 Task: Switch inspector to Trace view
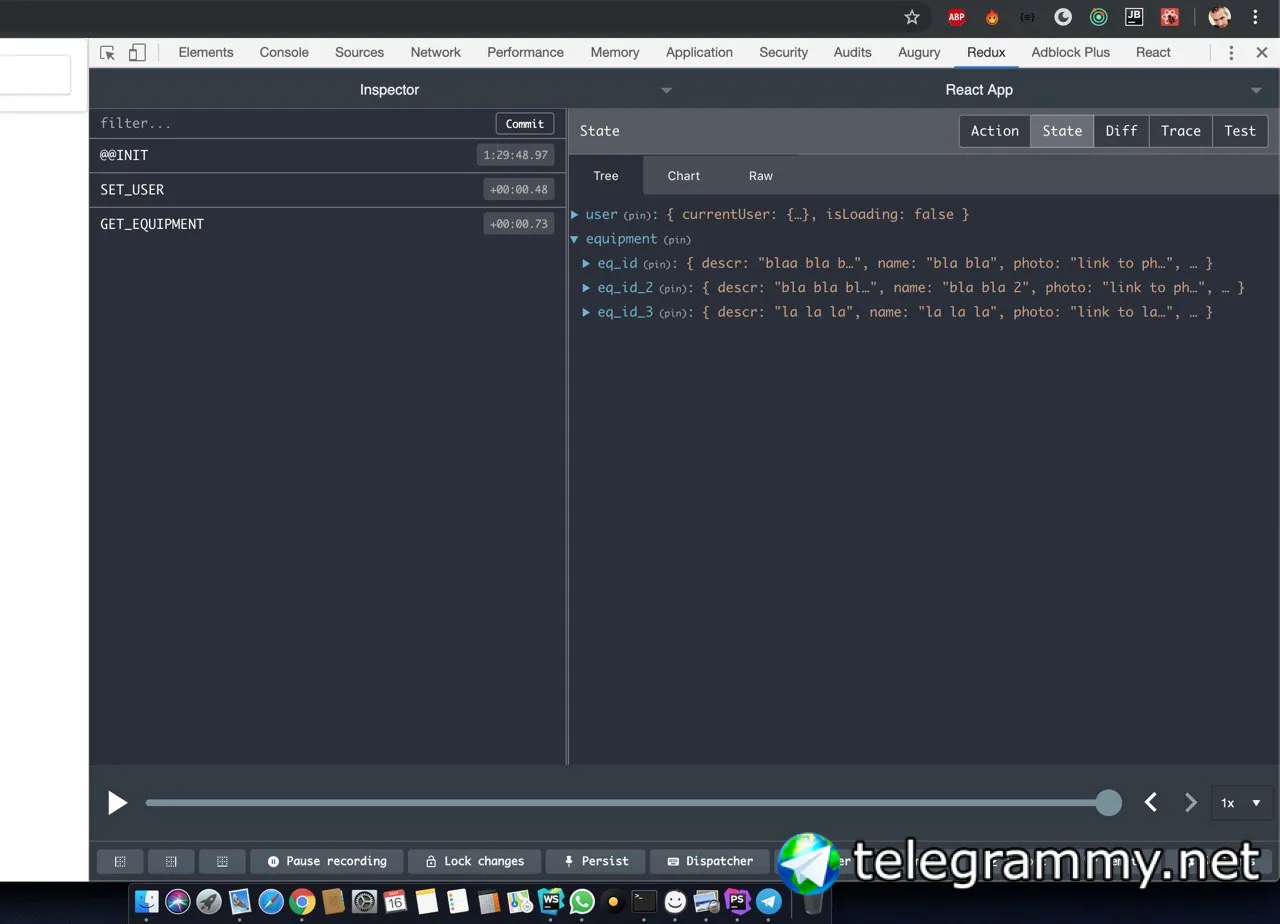(1180, 131)
